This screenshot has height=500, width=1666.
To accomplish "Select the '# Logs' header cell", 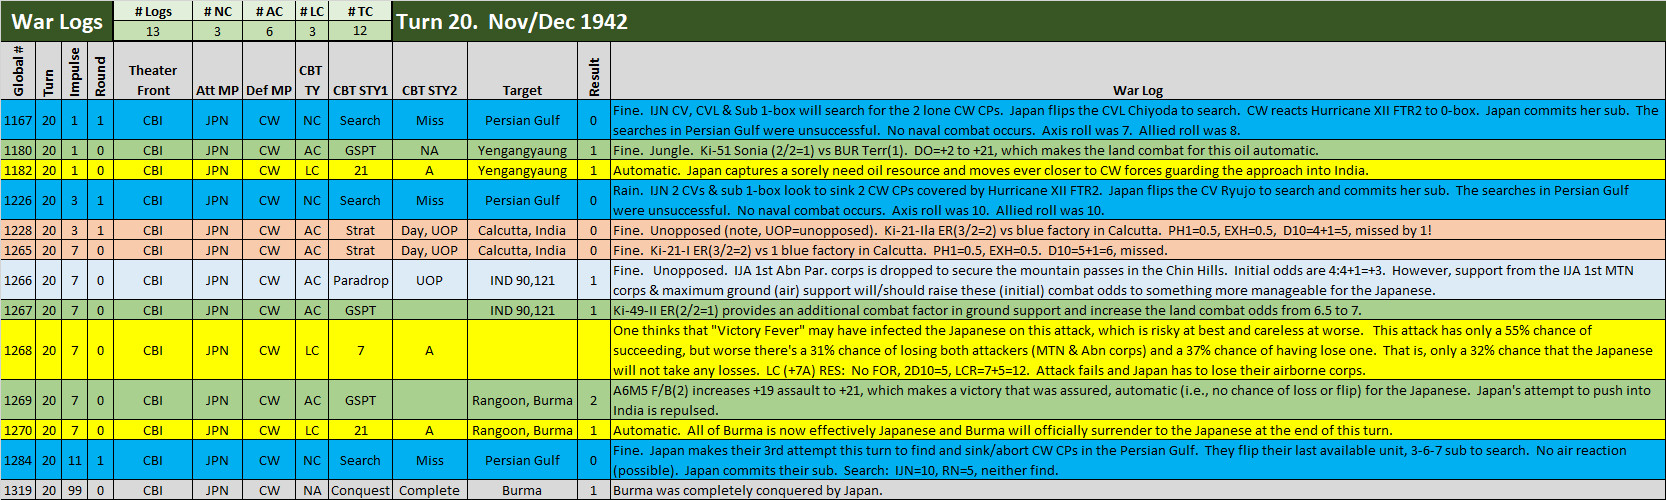I will [x=153, y=11].
